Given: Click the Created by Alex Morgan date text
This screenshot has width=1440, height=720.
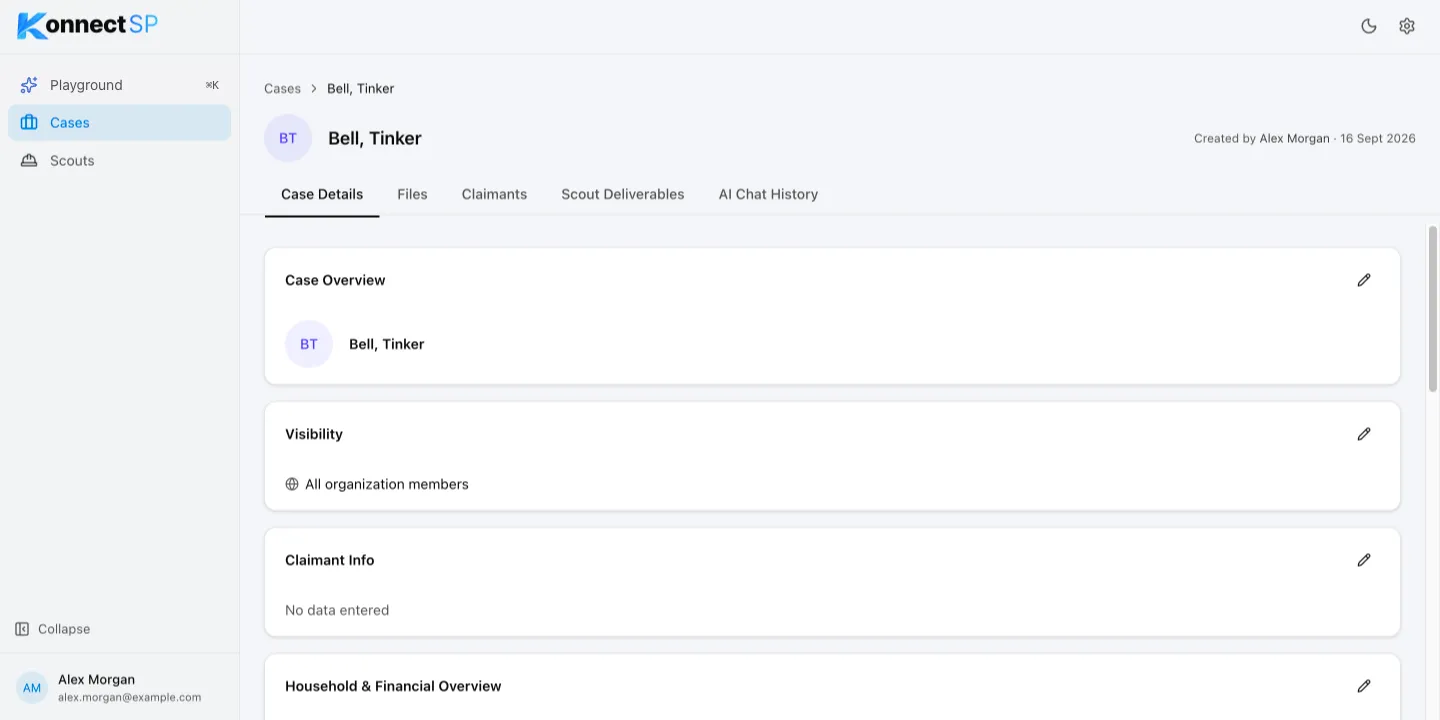Looking at the screenshot, I should click(x=1305, y=139).
